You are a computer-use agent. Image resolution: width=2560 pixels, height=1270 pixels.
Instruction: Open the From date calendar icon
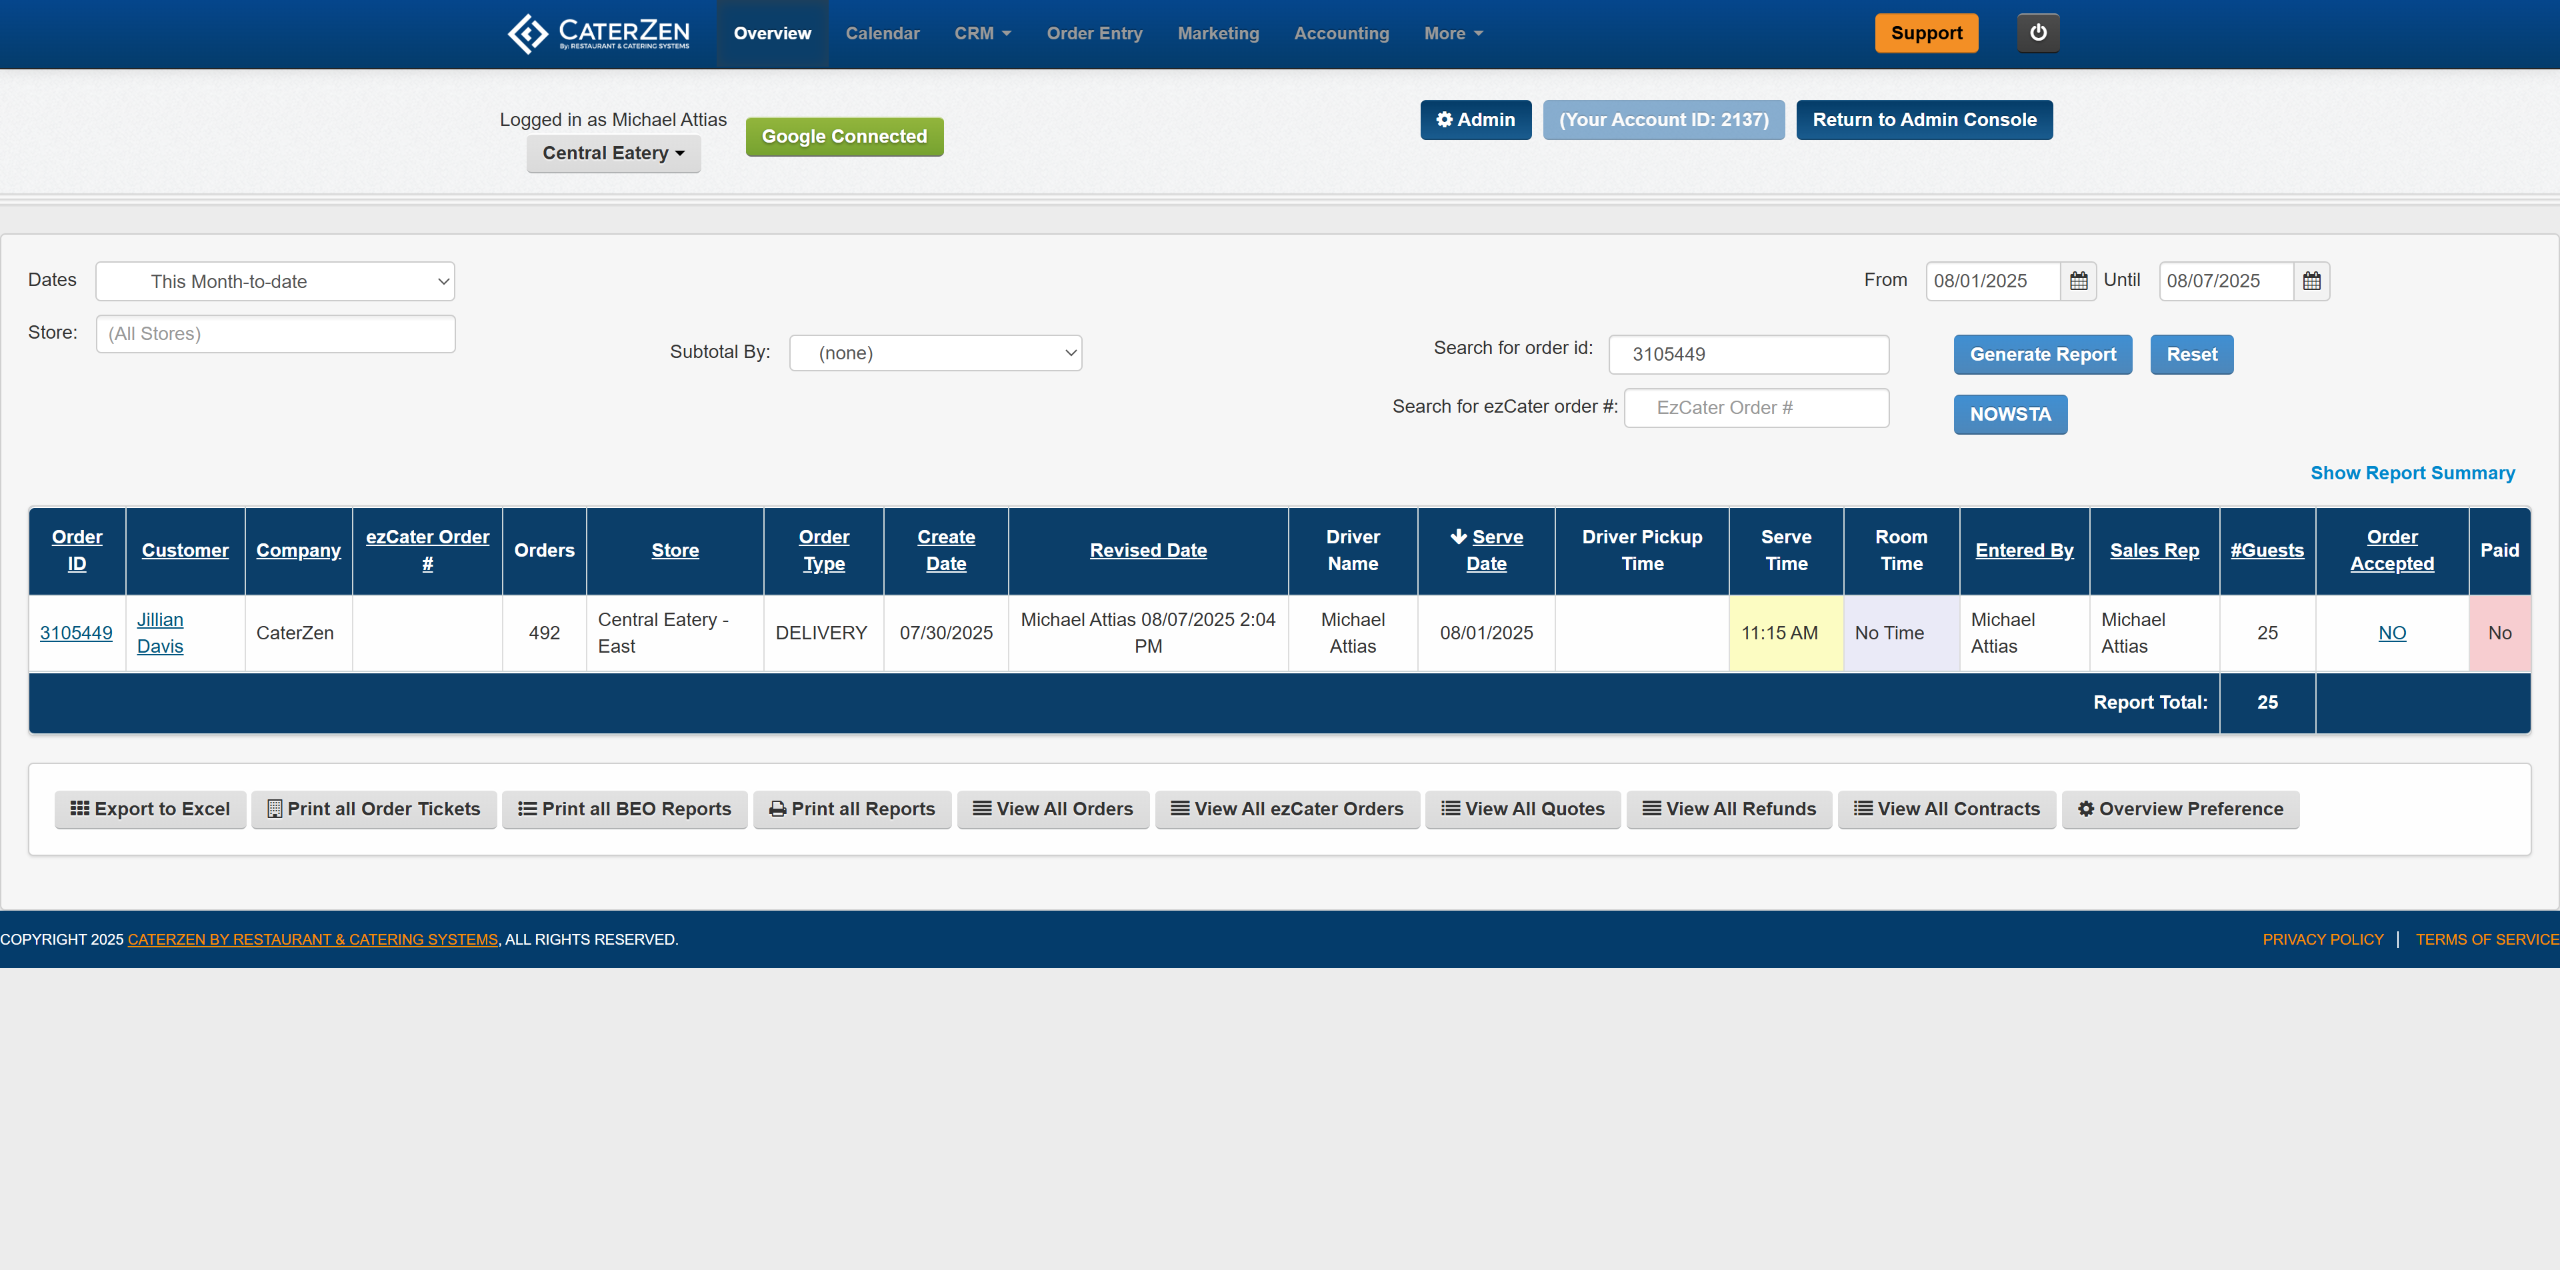(2078, 281)
